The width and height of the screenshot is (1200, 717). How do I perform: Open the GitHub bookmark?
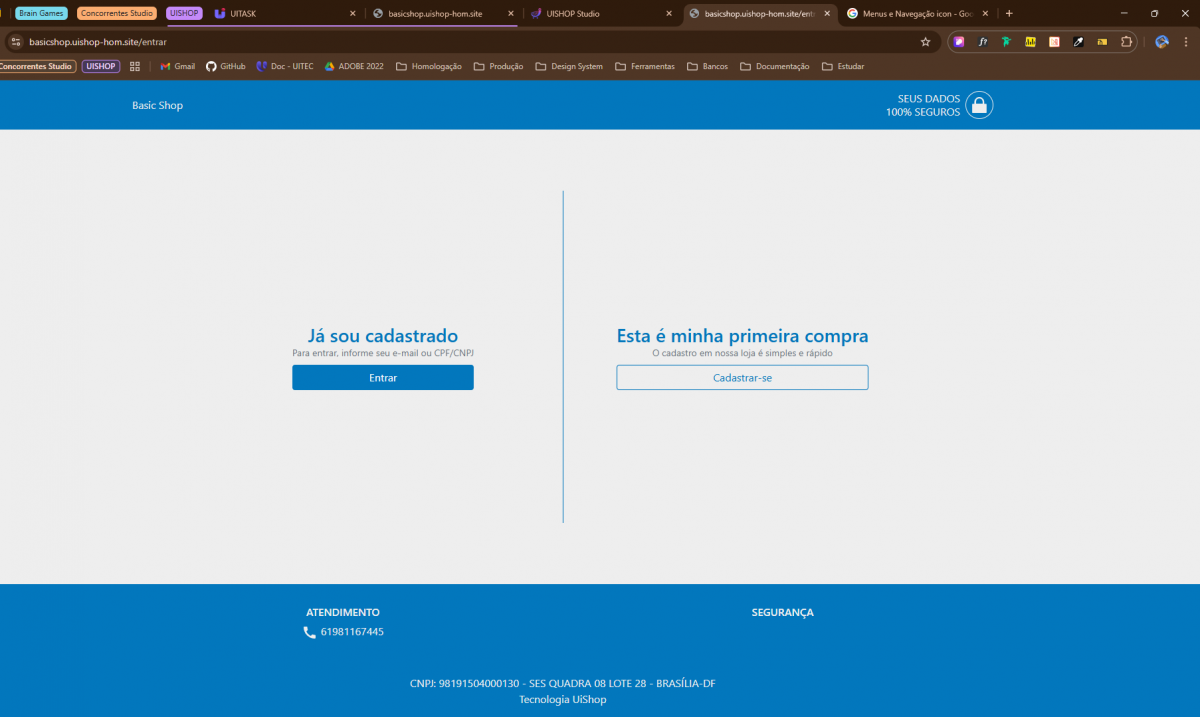point(225,66)
